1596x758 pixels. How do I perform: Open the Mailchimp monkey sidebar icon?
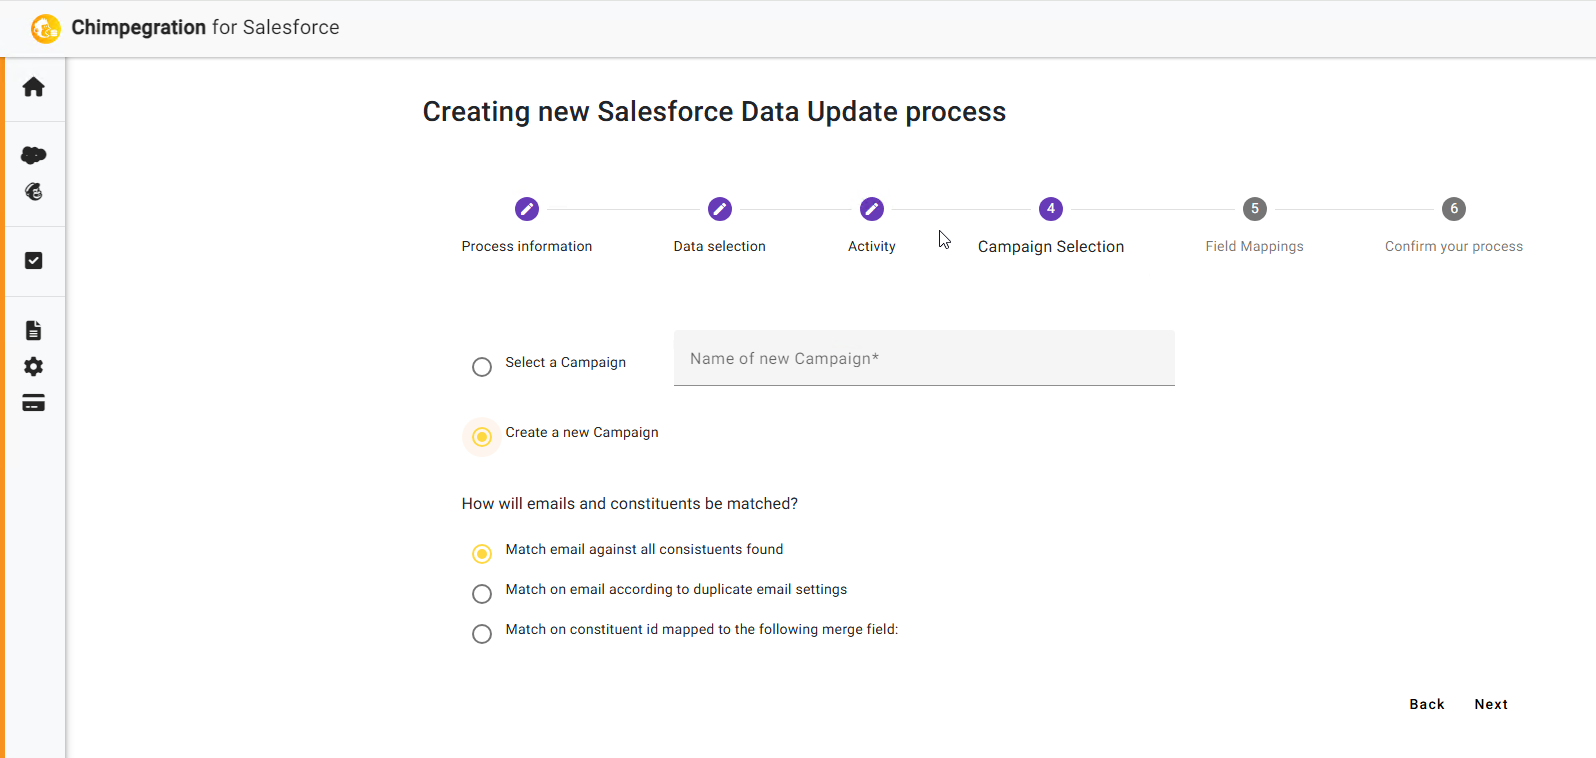[x=34, y=191]
